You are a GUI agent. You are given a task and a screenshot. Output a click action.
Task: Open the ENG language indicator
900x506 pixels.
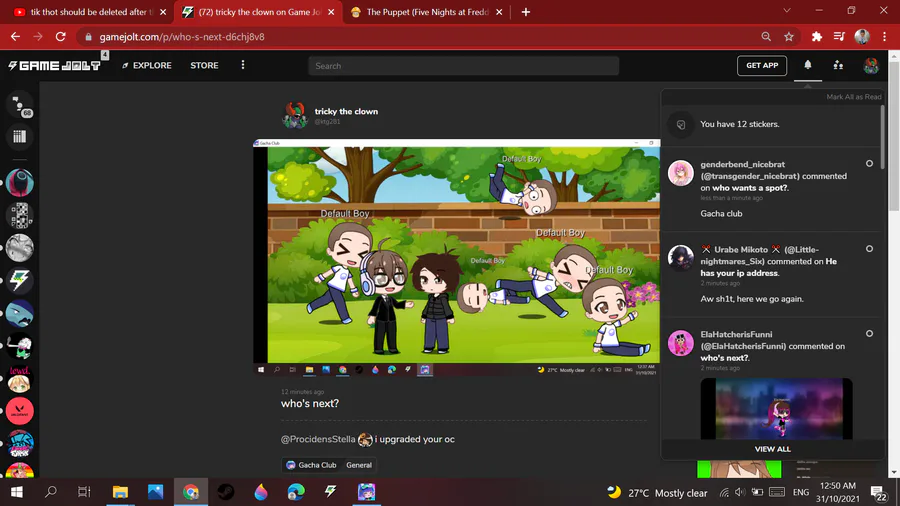coord(801,493)
